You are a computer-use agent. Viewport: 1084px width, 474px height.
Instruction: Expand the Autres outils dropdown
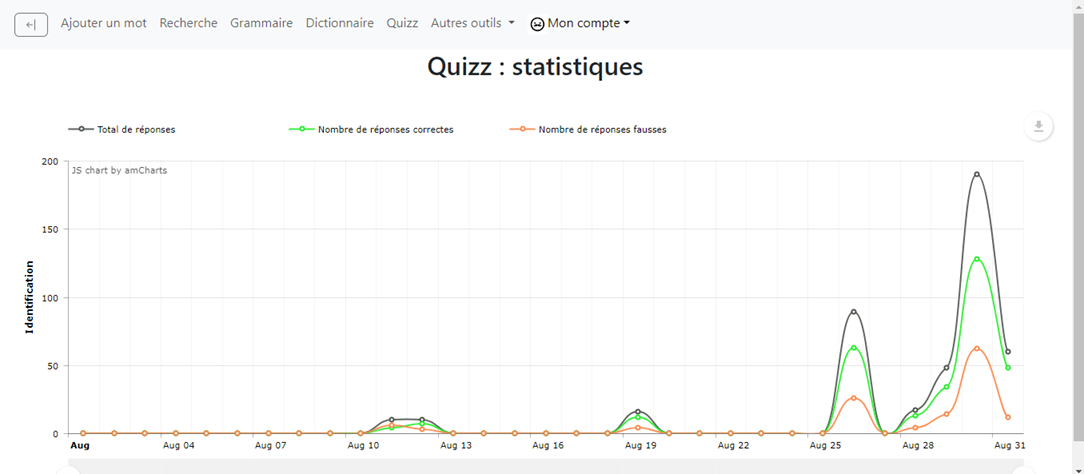(x=472, y=23)
